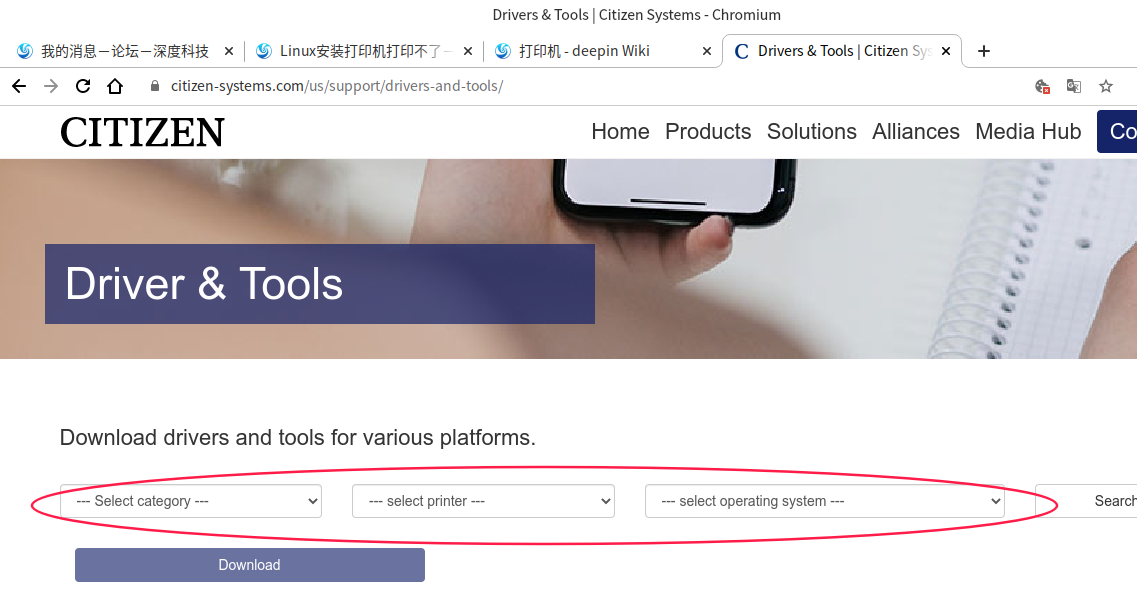
Task: Open a new browser tab
Action: (984, 51)
